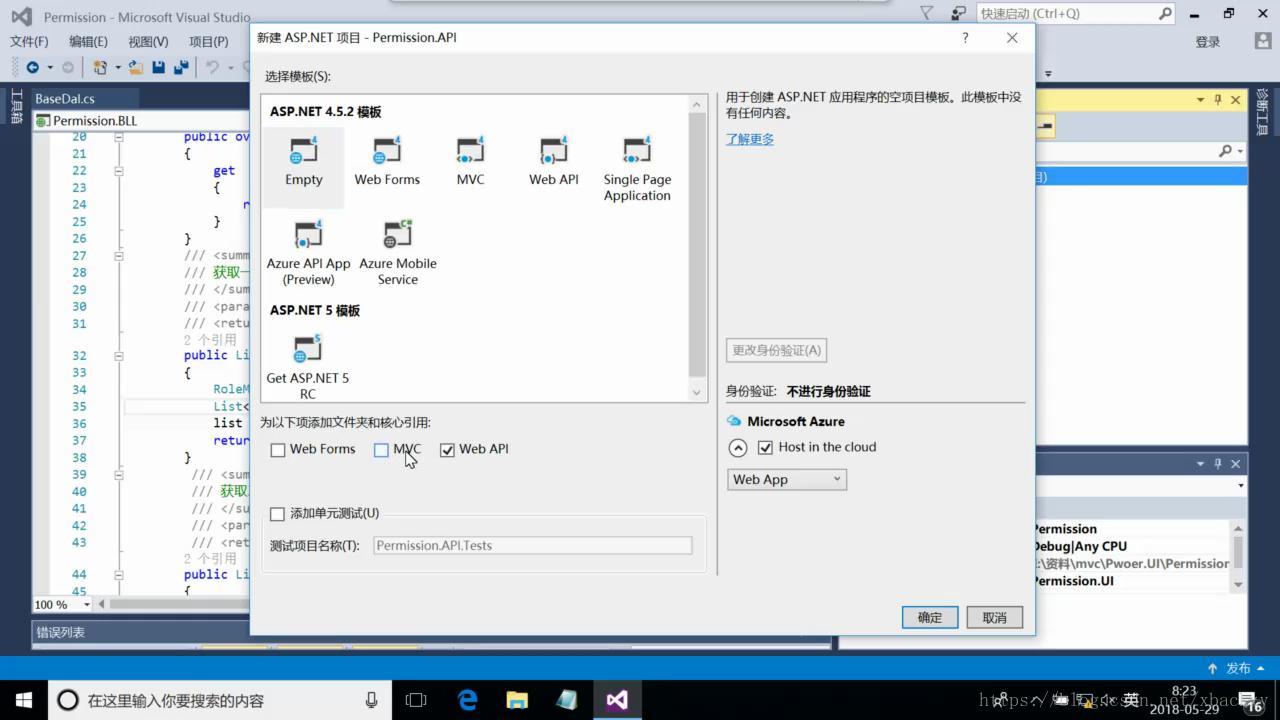
Task: Pick the Azure Mobile Service template
Action: [x=398, y=253]
